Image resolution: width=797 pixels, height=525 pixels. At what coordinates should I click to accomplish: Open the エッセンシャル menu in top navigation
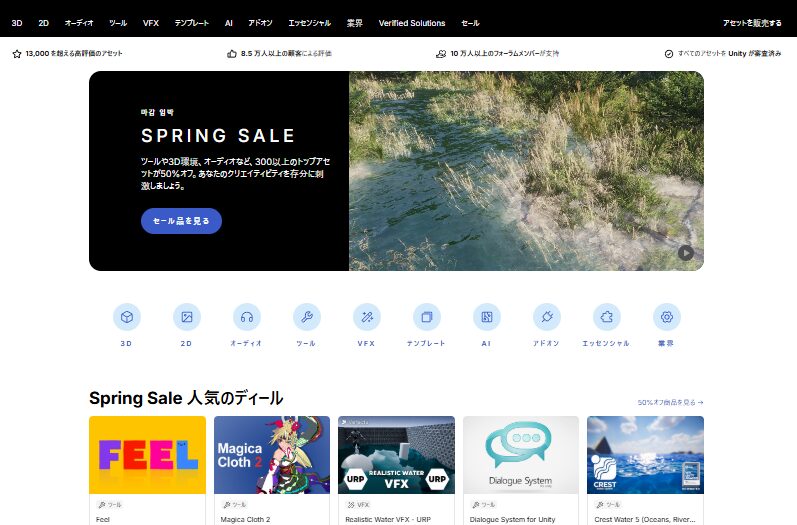coord(310,23)
